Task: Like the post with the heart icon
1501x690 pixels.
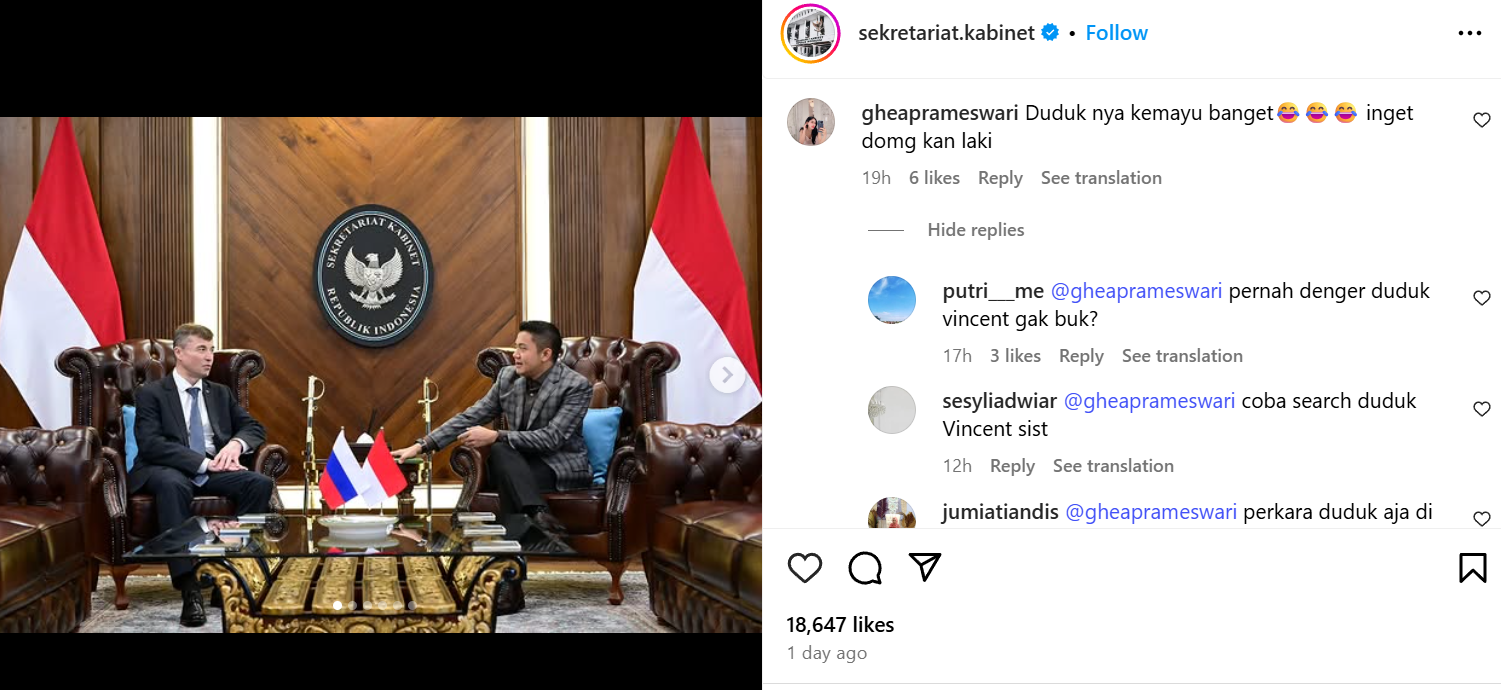Action: pos(805,568)
